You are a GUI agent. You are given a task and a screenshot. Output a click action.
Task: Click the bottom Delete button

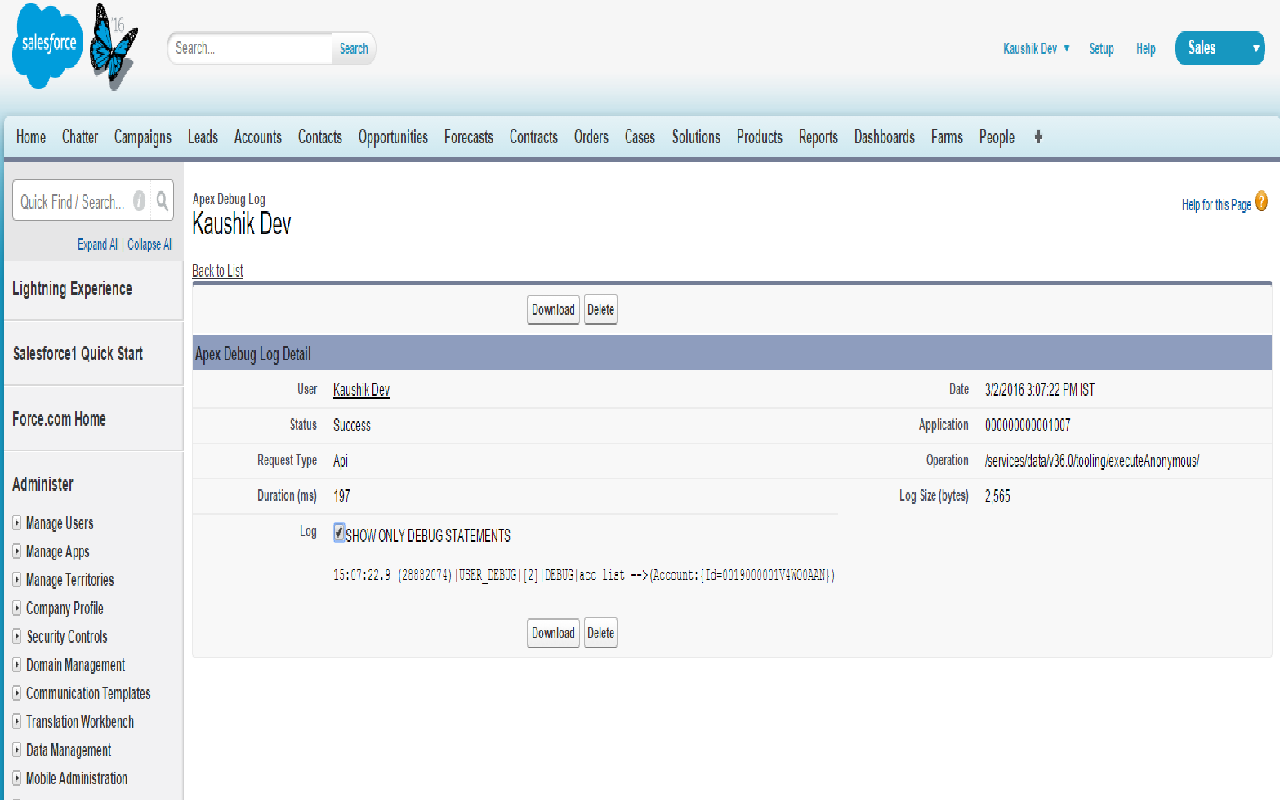tap(601, 633)
